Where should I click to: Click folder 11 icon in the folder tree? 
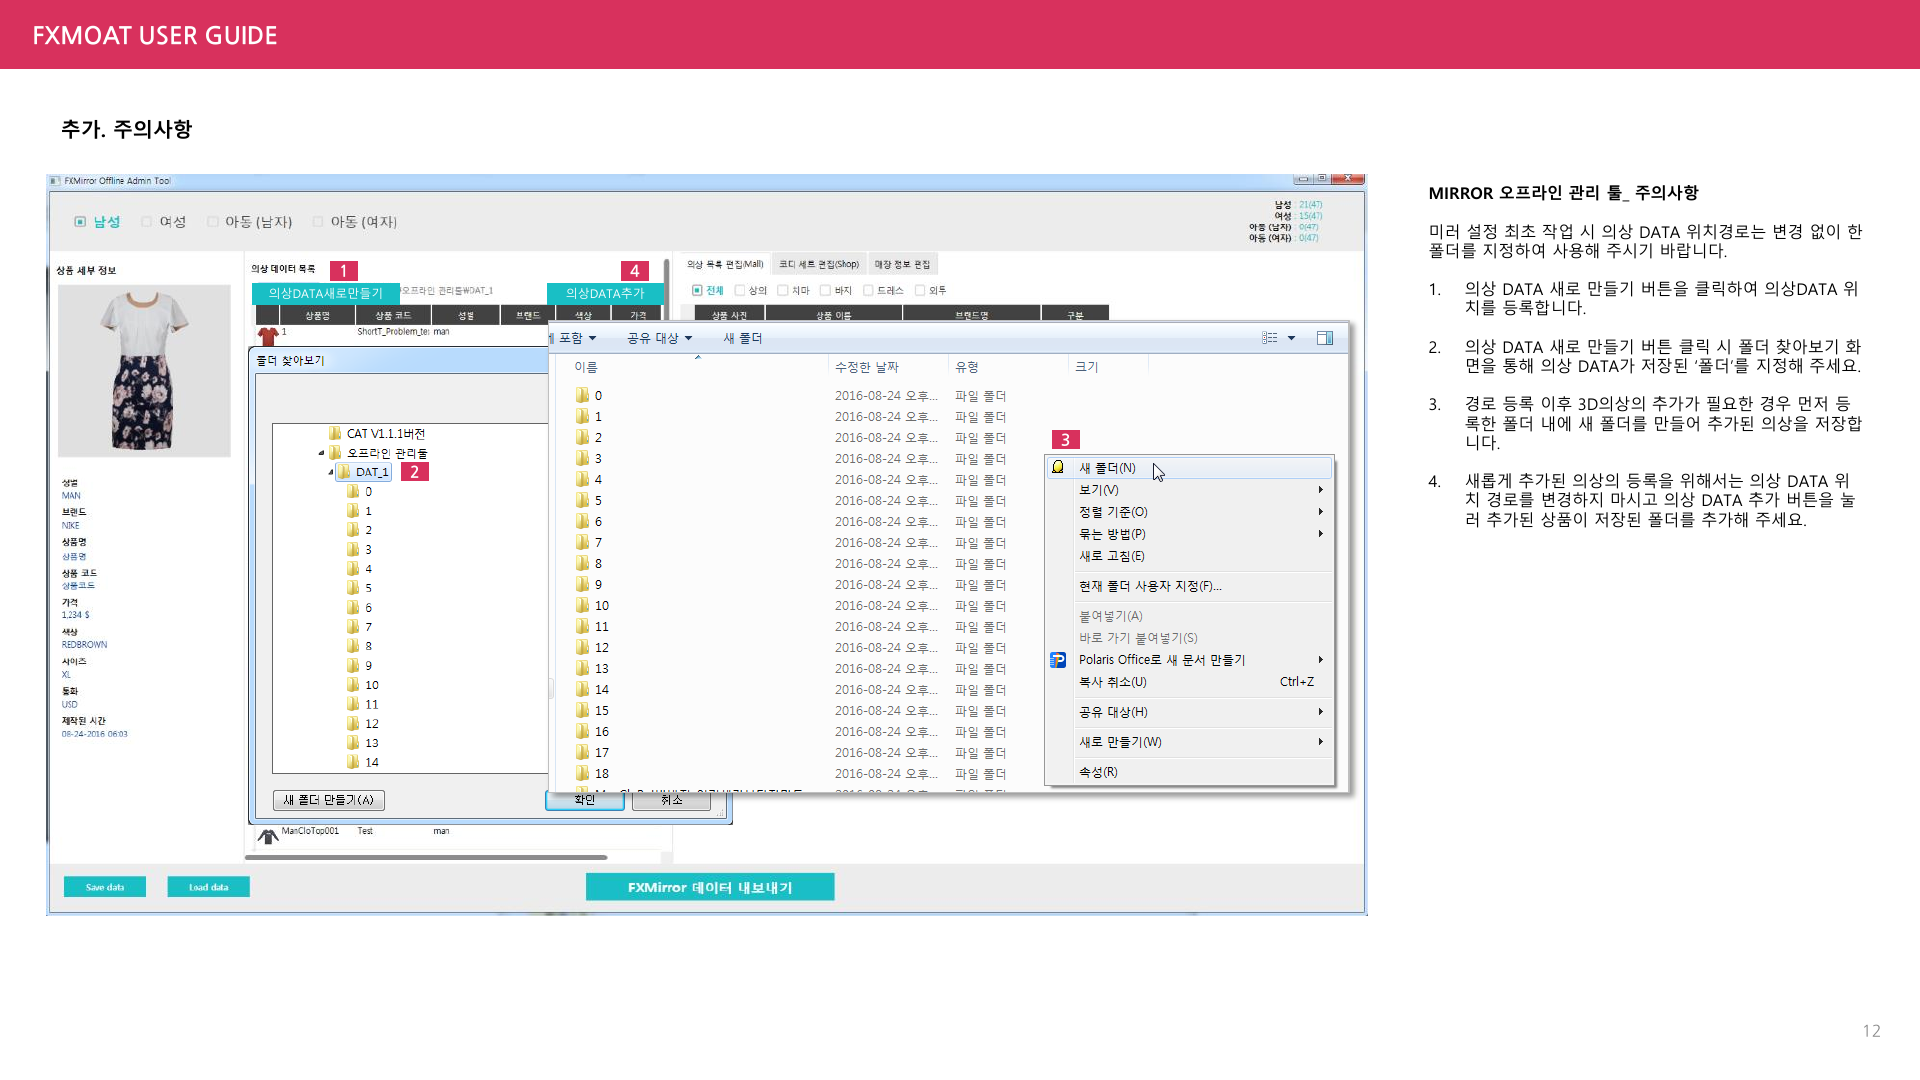click(353, 704)
